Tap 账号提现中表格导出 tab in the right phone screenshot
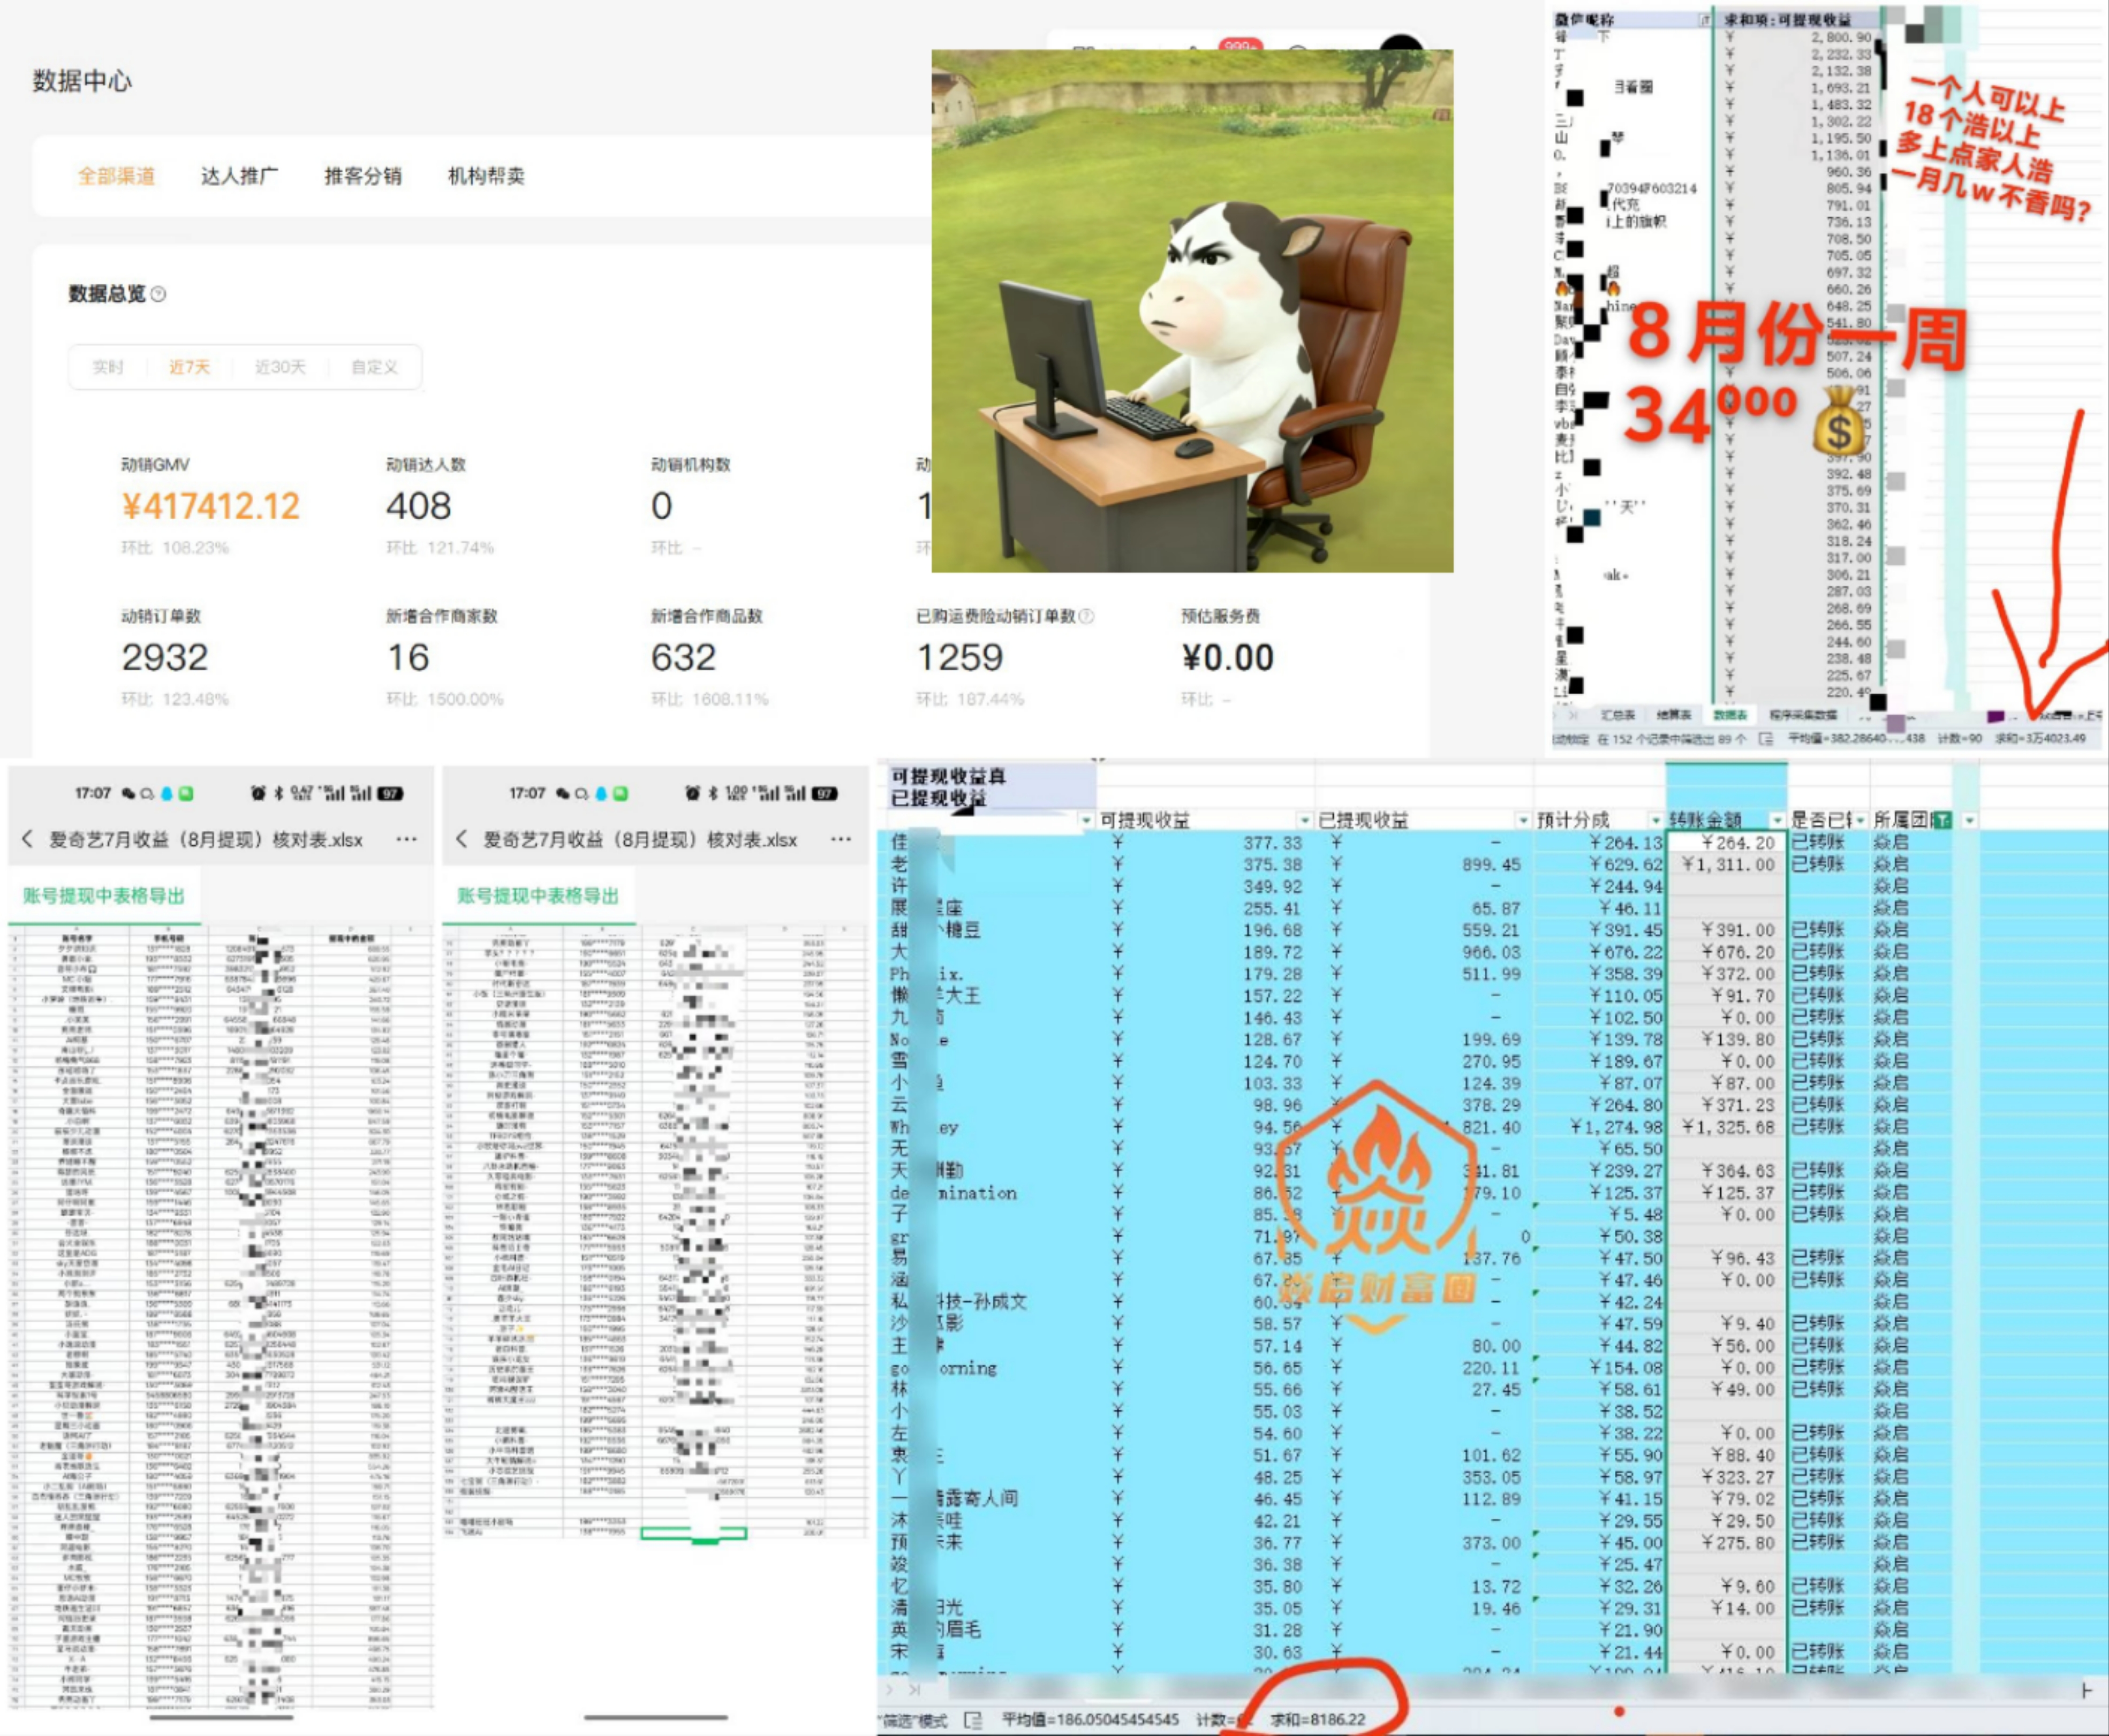The width and height of the screenshot is (2109, 1736). [538, 896]
